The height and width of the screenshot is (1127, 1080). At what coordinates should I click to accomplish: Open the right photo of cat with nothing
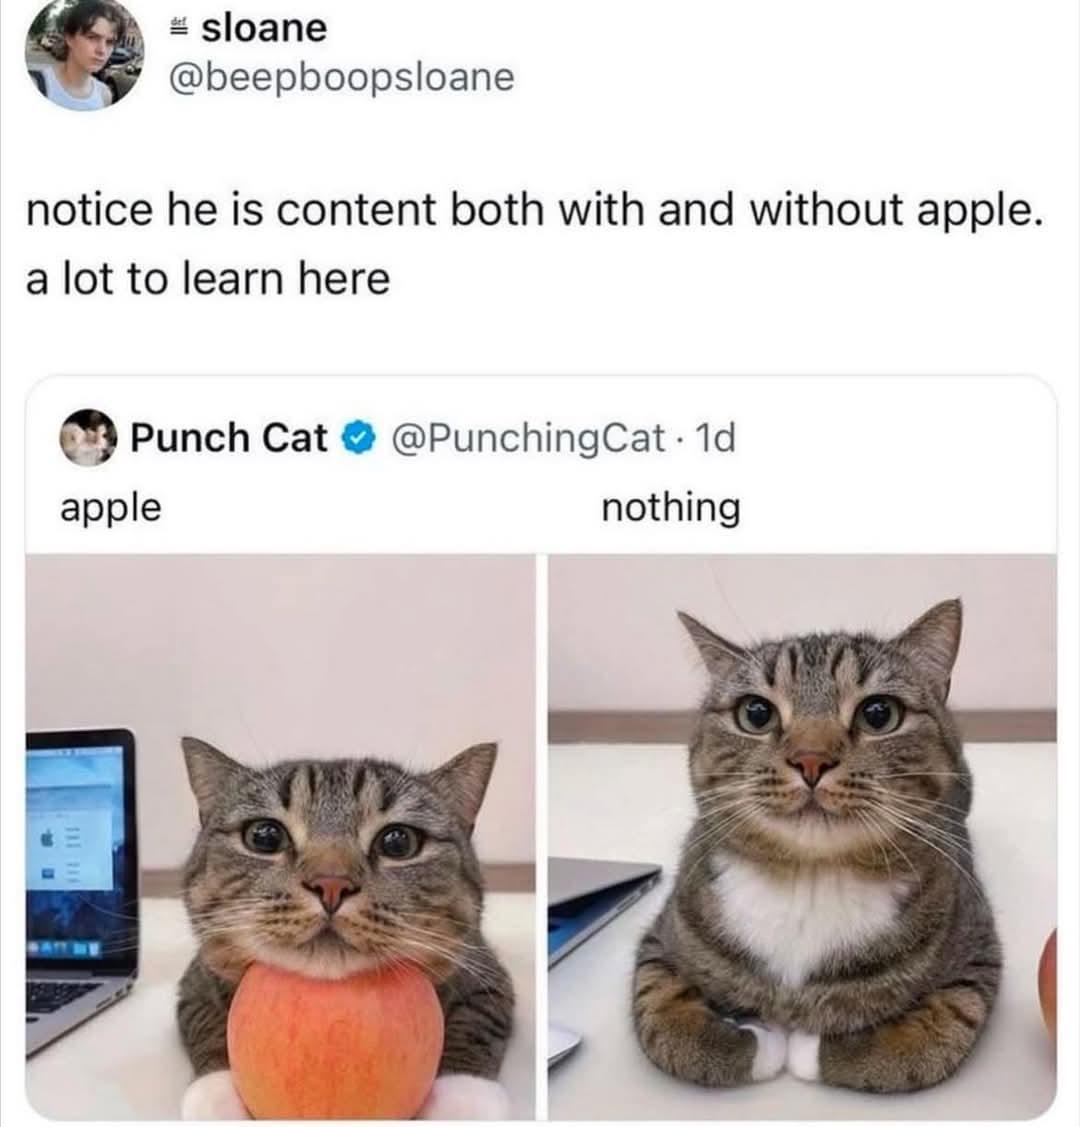point(802,836)
